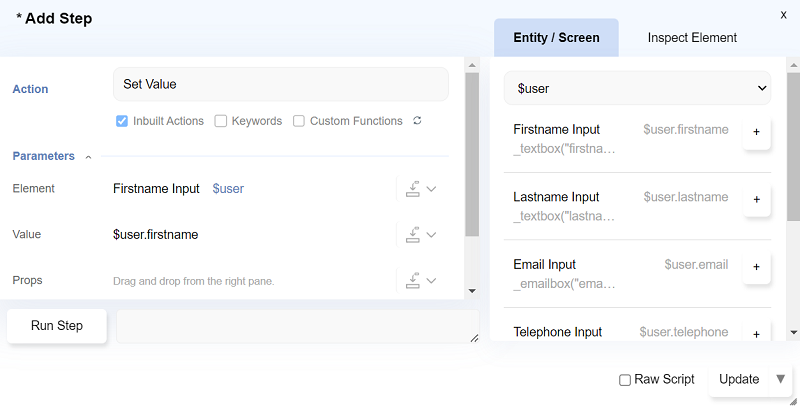Viewport: 800px width, 409px height.
Task: Add Telephone Input with its plus icon
Action: pos(756,334)
